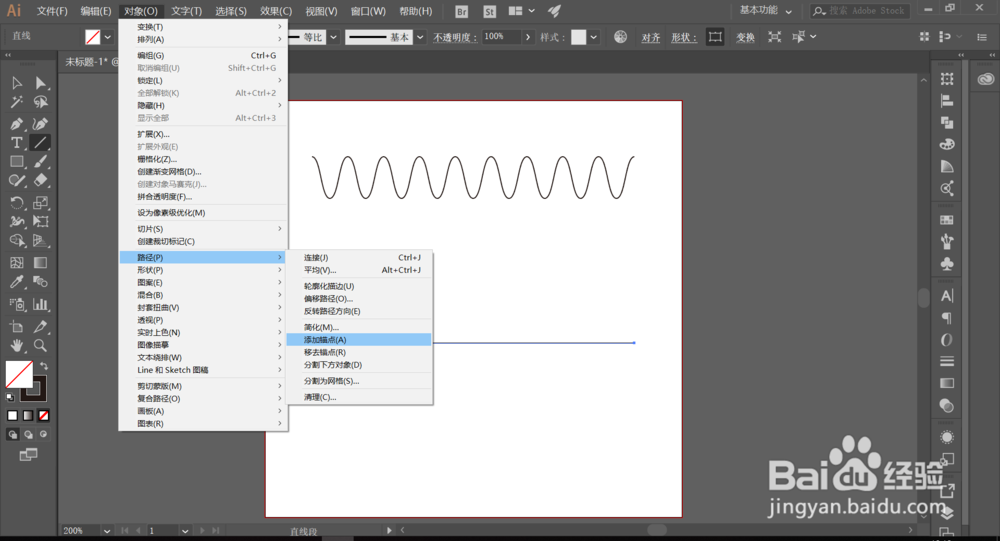Select the Line Segment tool
Viewport: 1000px width, 541px height.
tap(41, 143)
